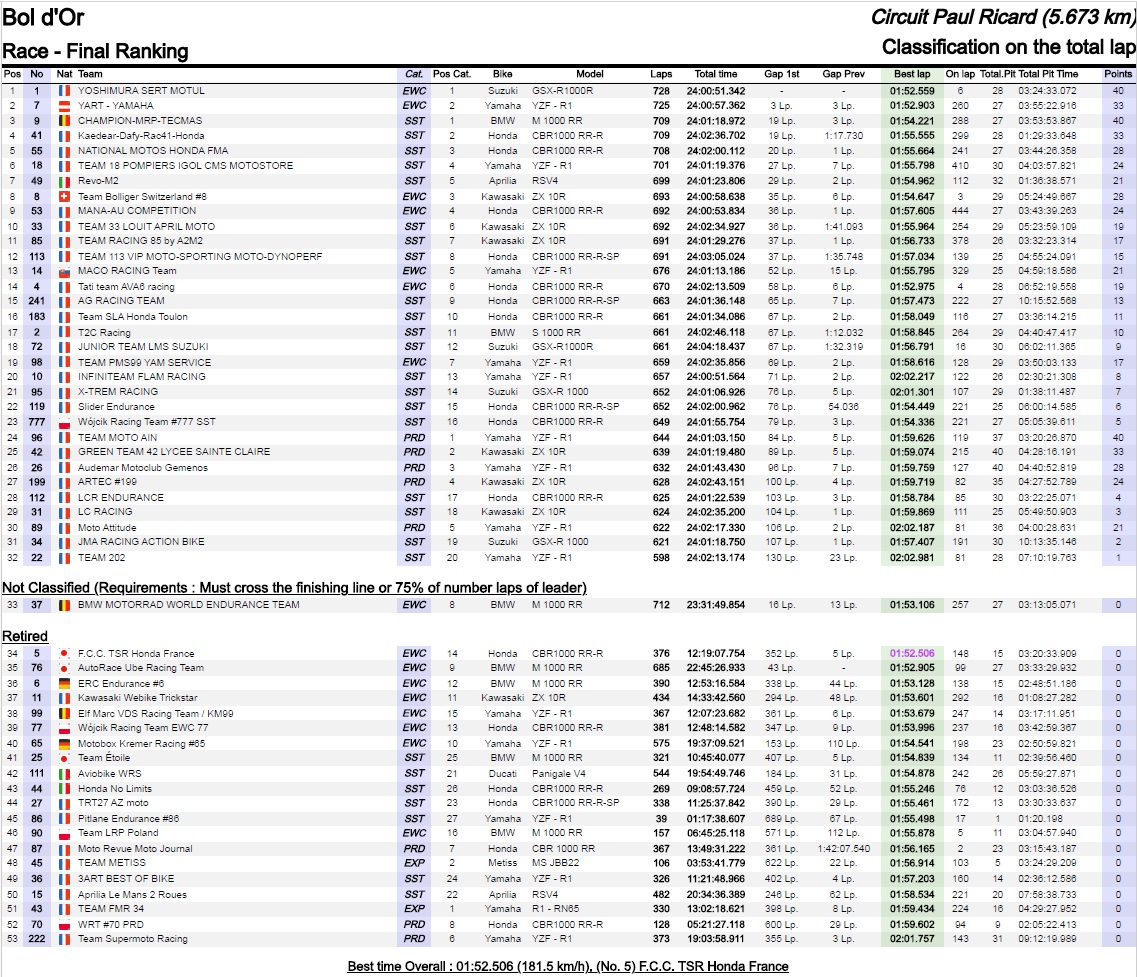Click the 'Team' column header

(x=90, y=74)
